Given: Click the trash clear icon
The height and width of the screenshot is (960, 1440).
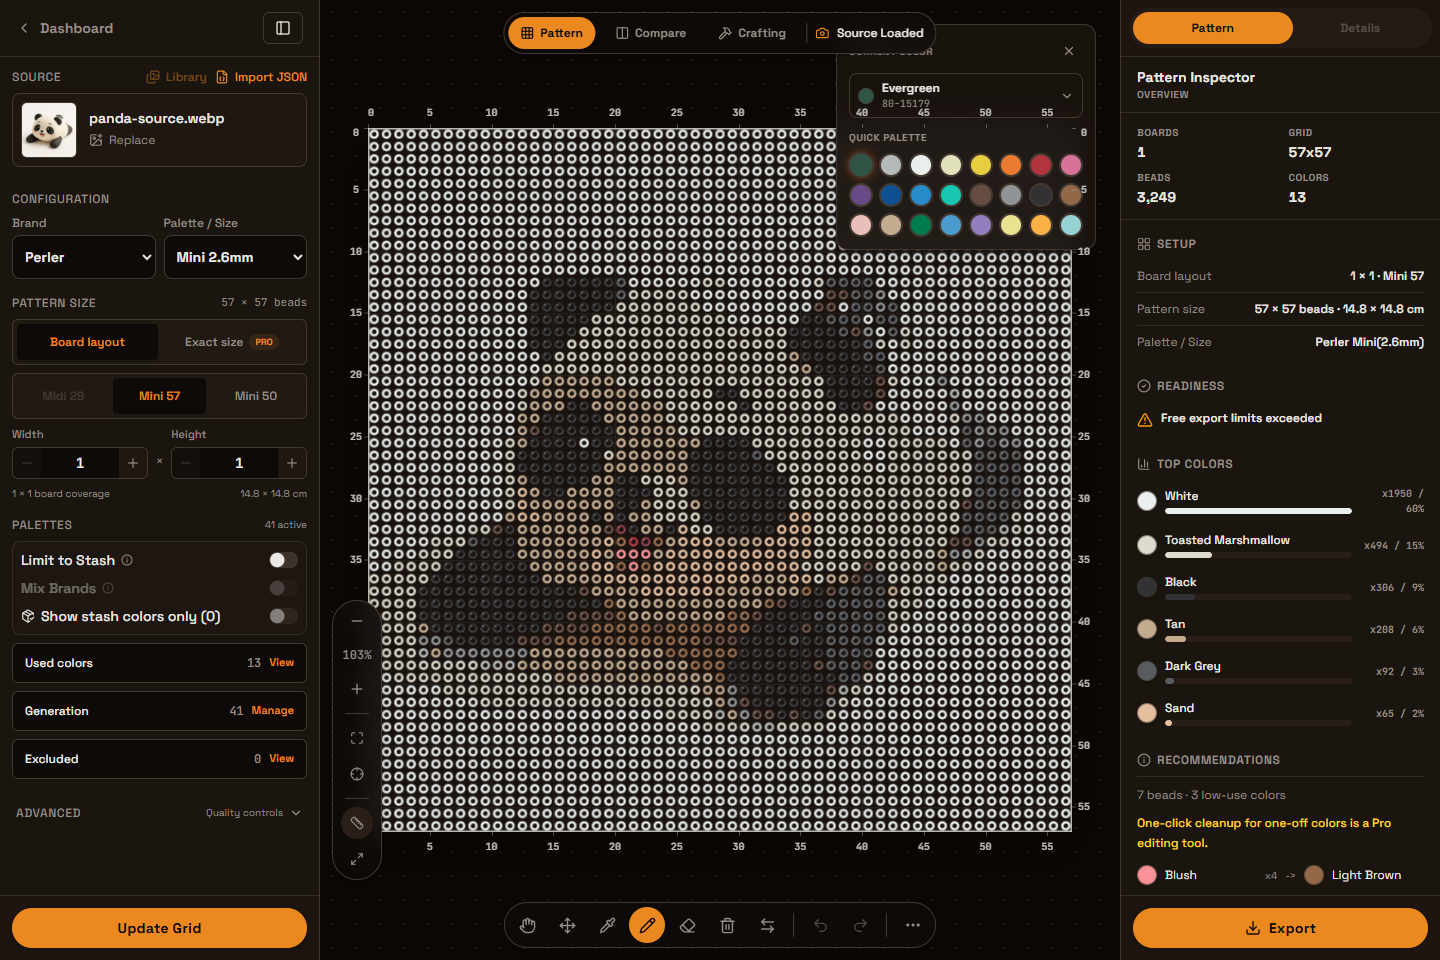Looking at the screenshot, I should coord(728,926).
